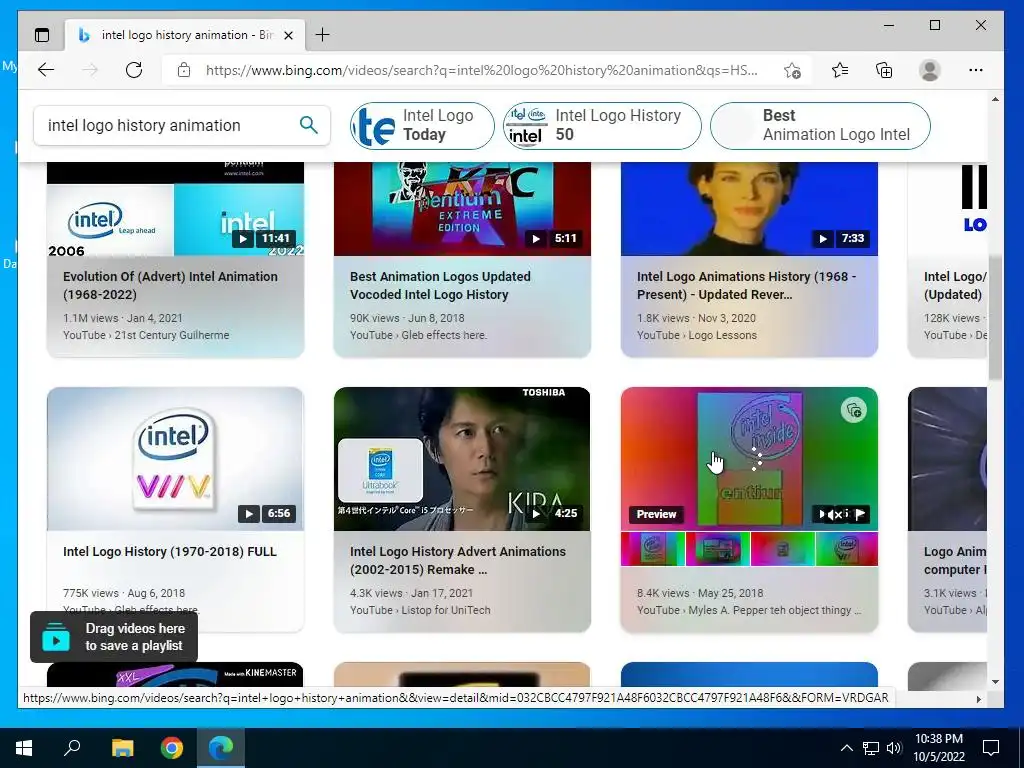Click the address bar URL

[x=482, y=70]
